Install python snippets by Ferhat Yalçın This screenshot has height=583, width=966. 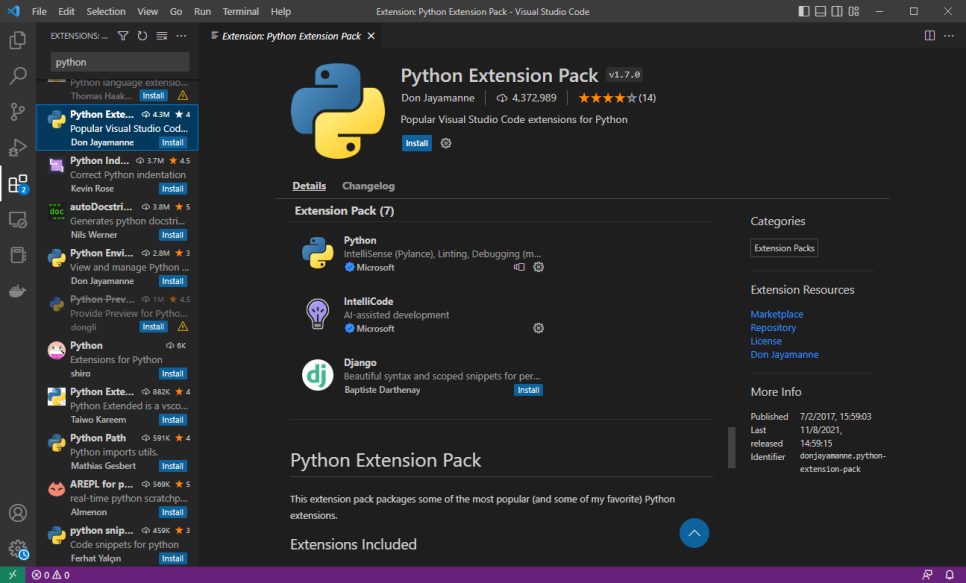tap(172, 559)
